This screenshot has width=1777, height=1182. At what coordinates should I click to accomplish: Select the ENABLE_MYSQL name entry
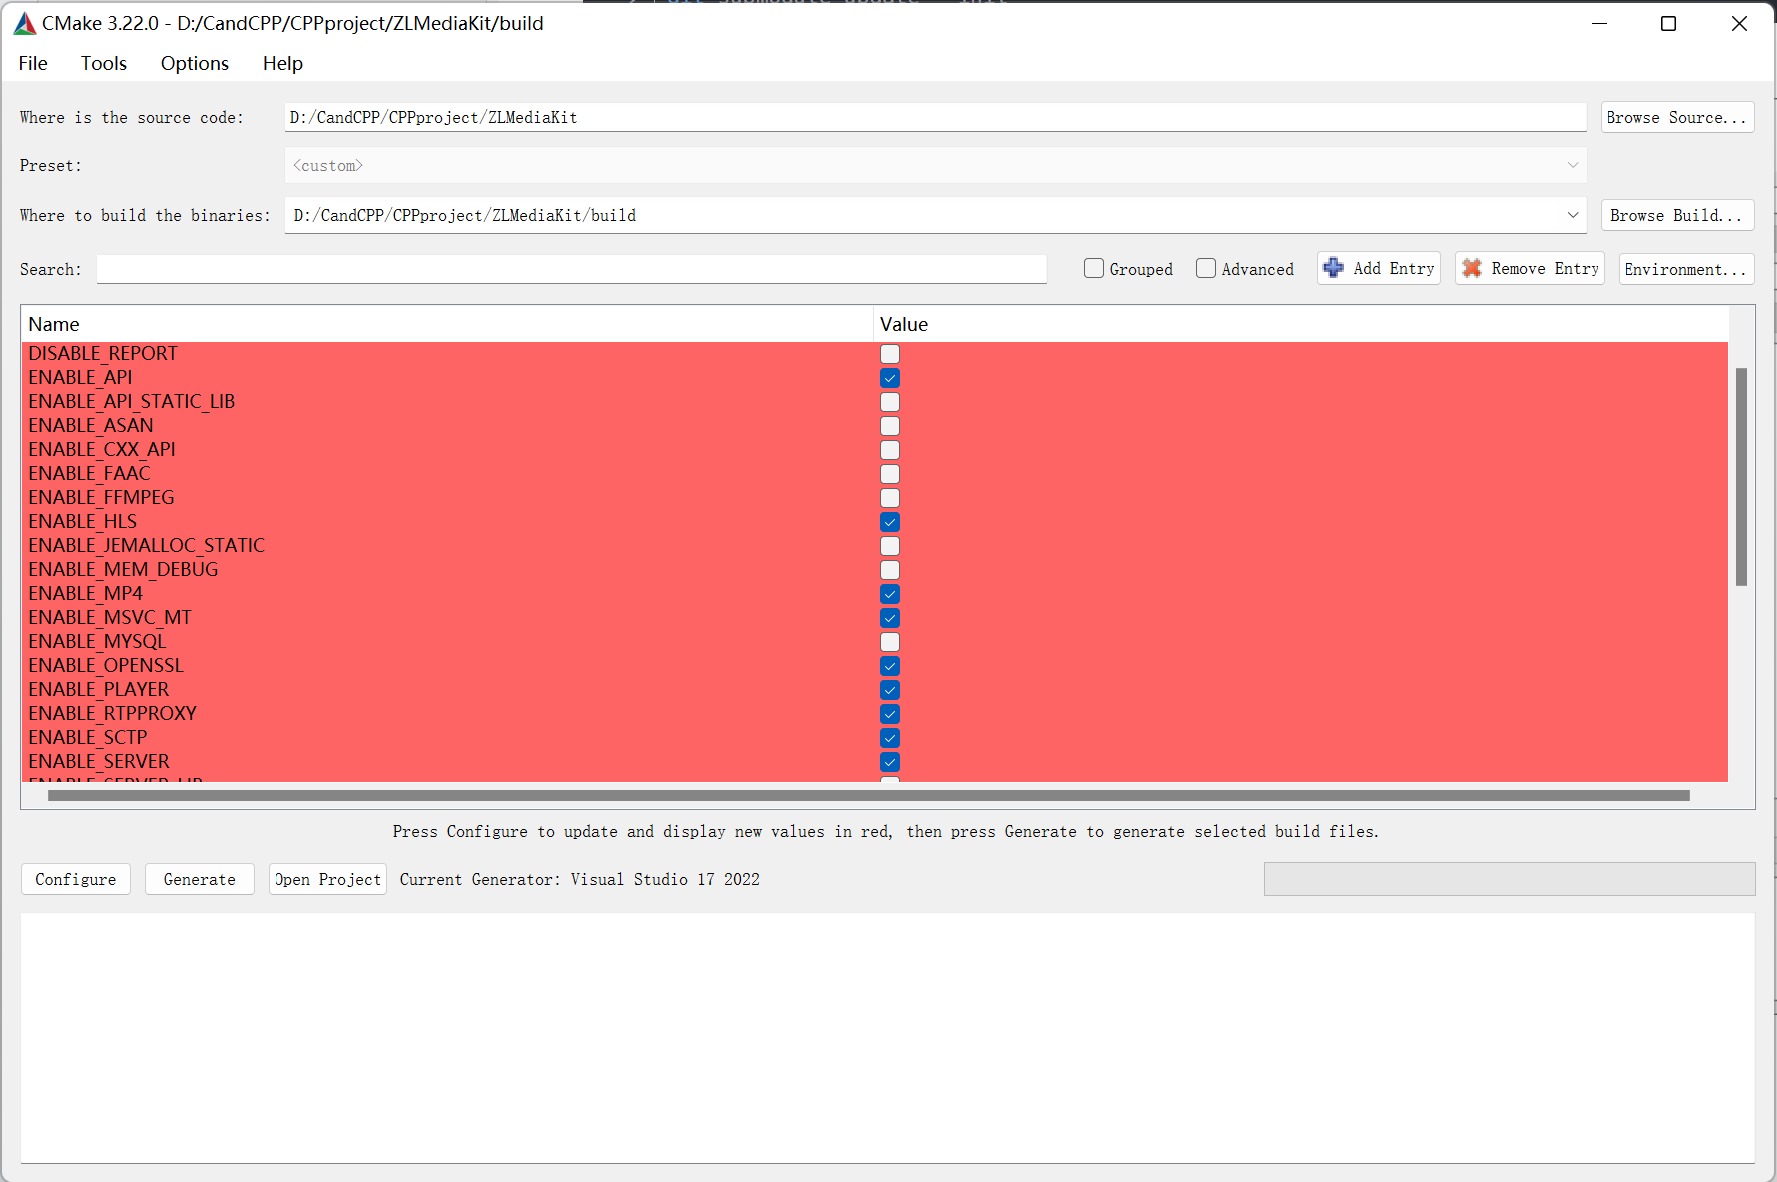pyautogui.click(x=97, y=641)
